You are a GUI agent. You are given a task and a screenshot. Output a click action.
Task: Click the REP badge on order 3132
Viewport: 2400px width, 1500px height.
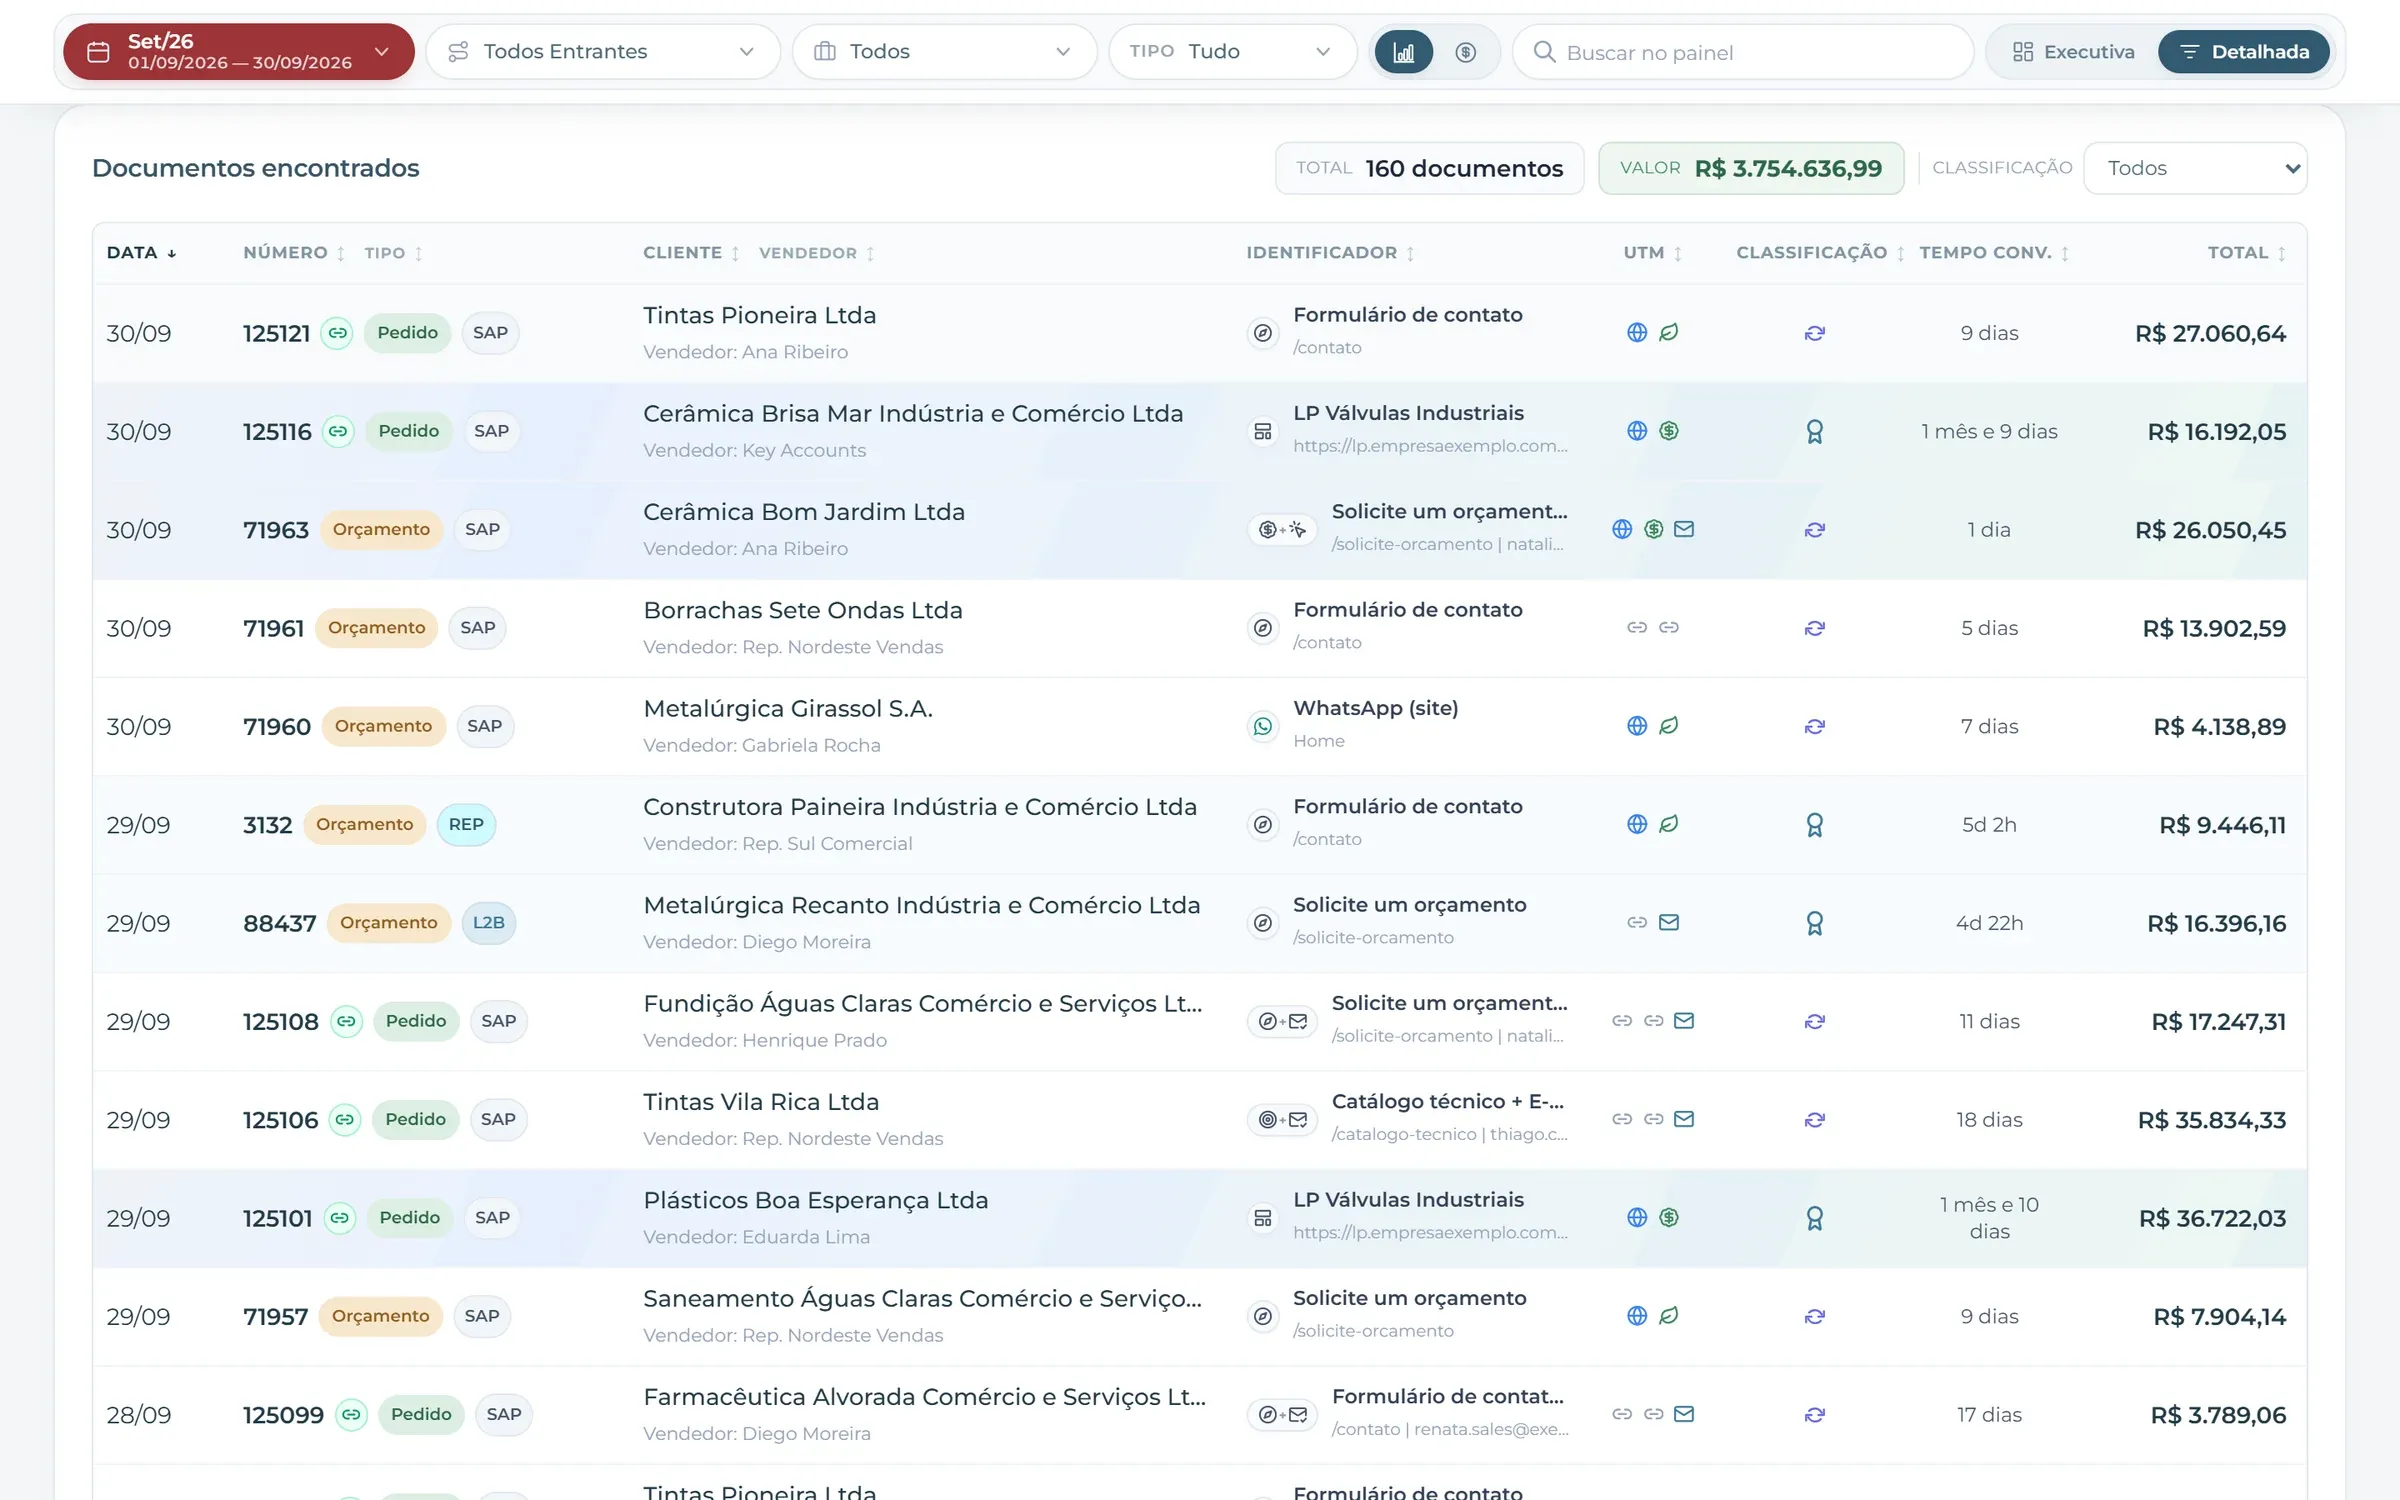(x=466, y=824)
